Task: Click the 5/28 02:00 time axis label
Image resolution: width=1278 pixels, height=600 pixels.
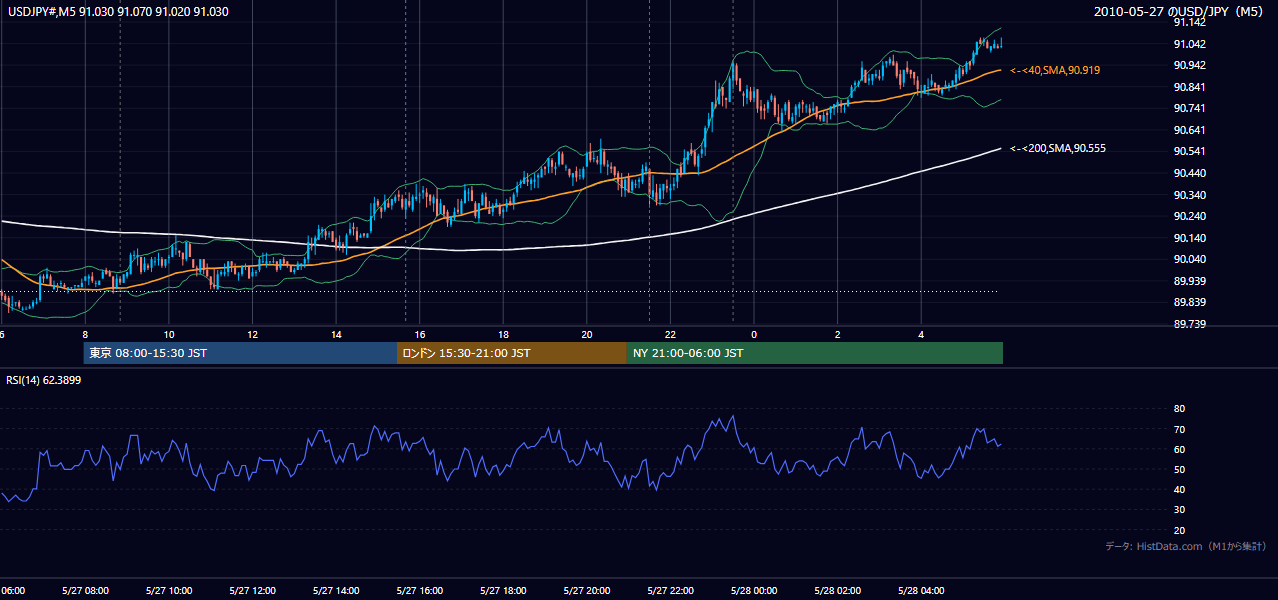Action: tap(838, 590)
